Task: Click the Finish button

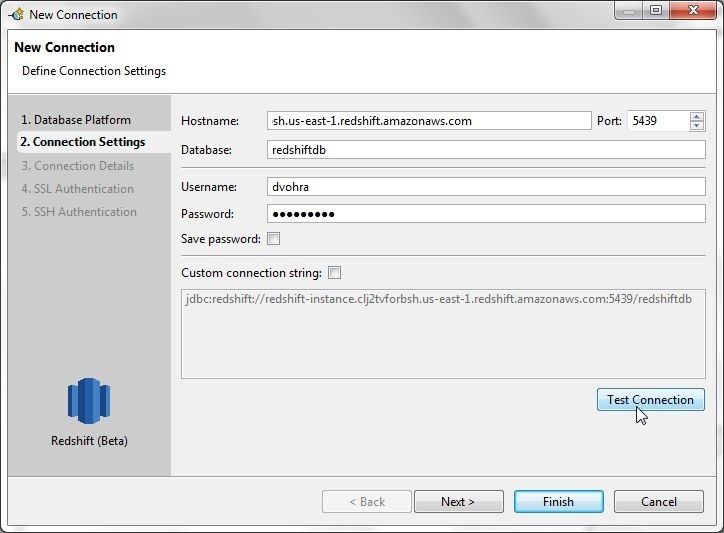Action: click(559, 502)
